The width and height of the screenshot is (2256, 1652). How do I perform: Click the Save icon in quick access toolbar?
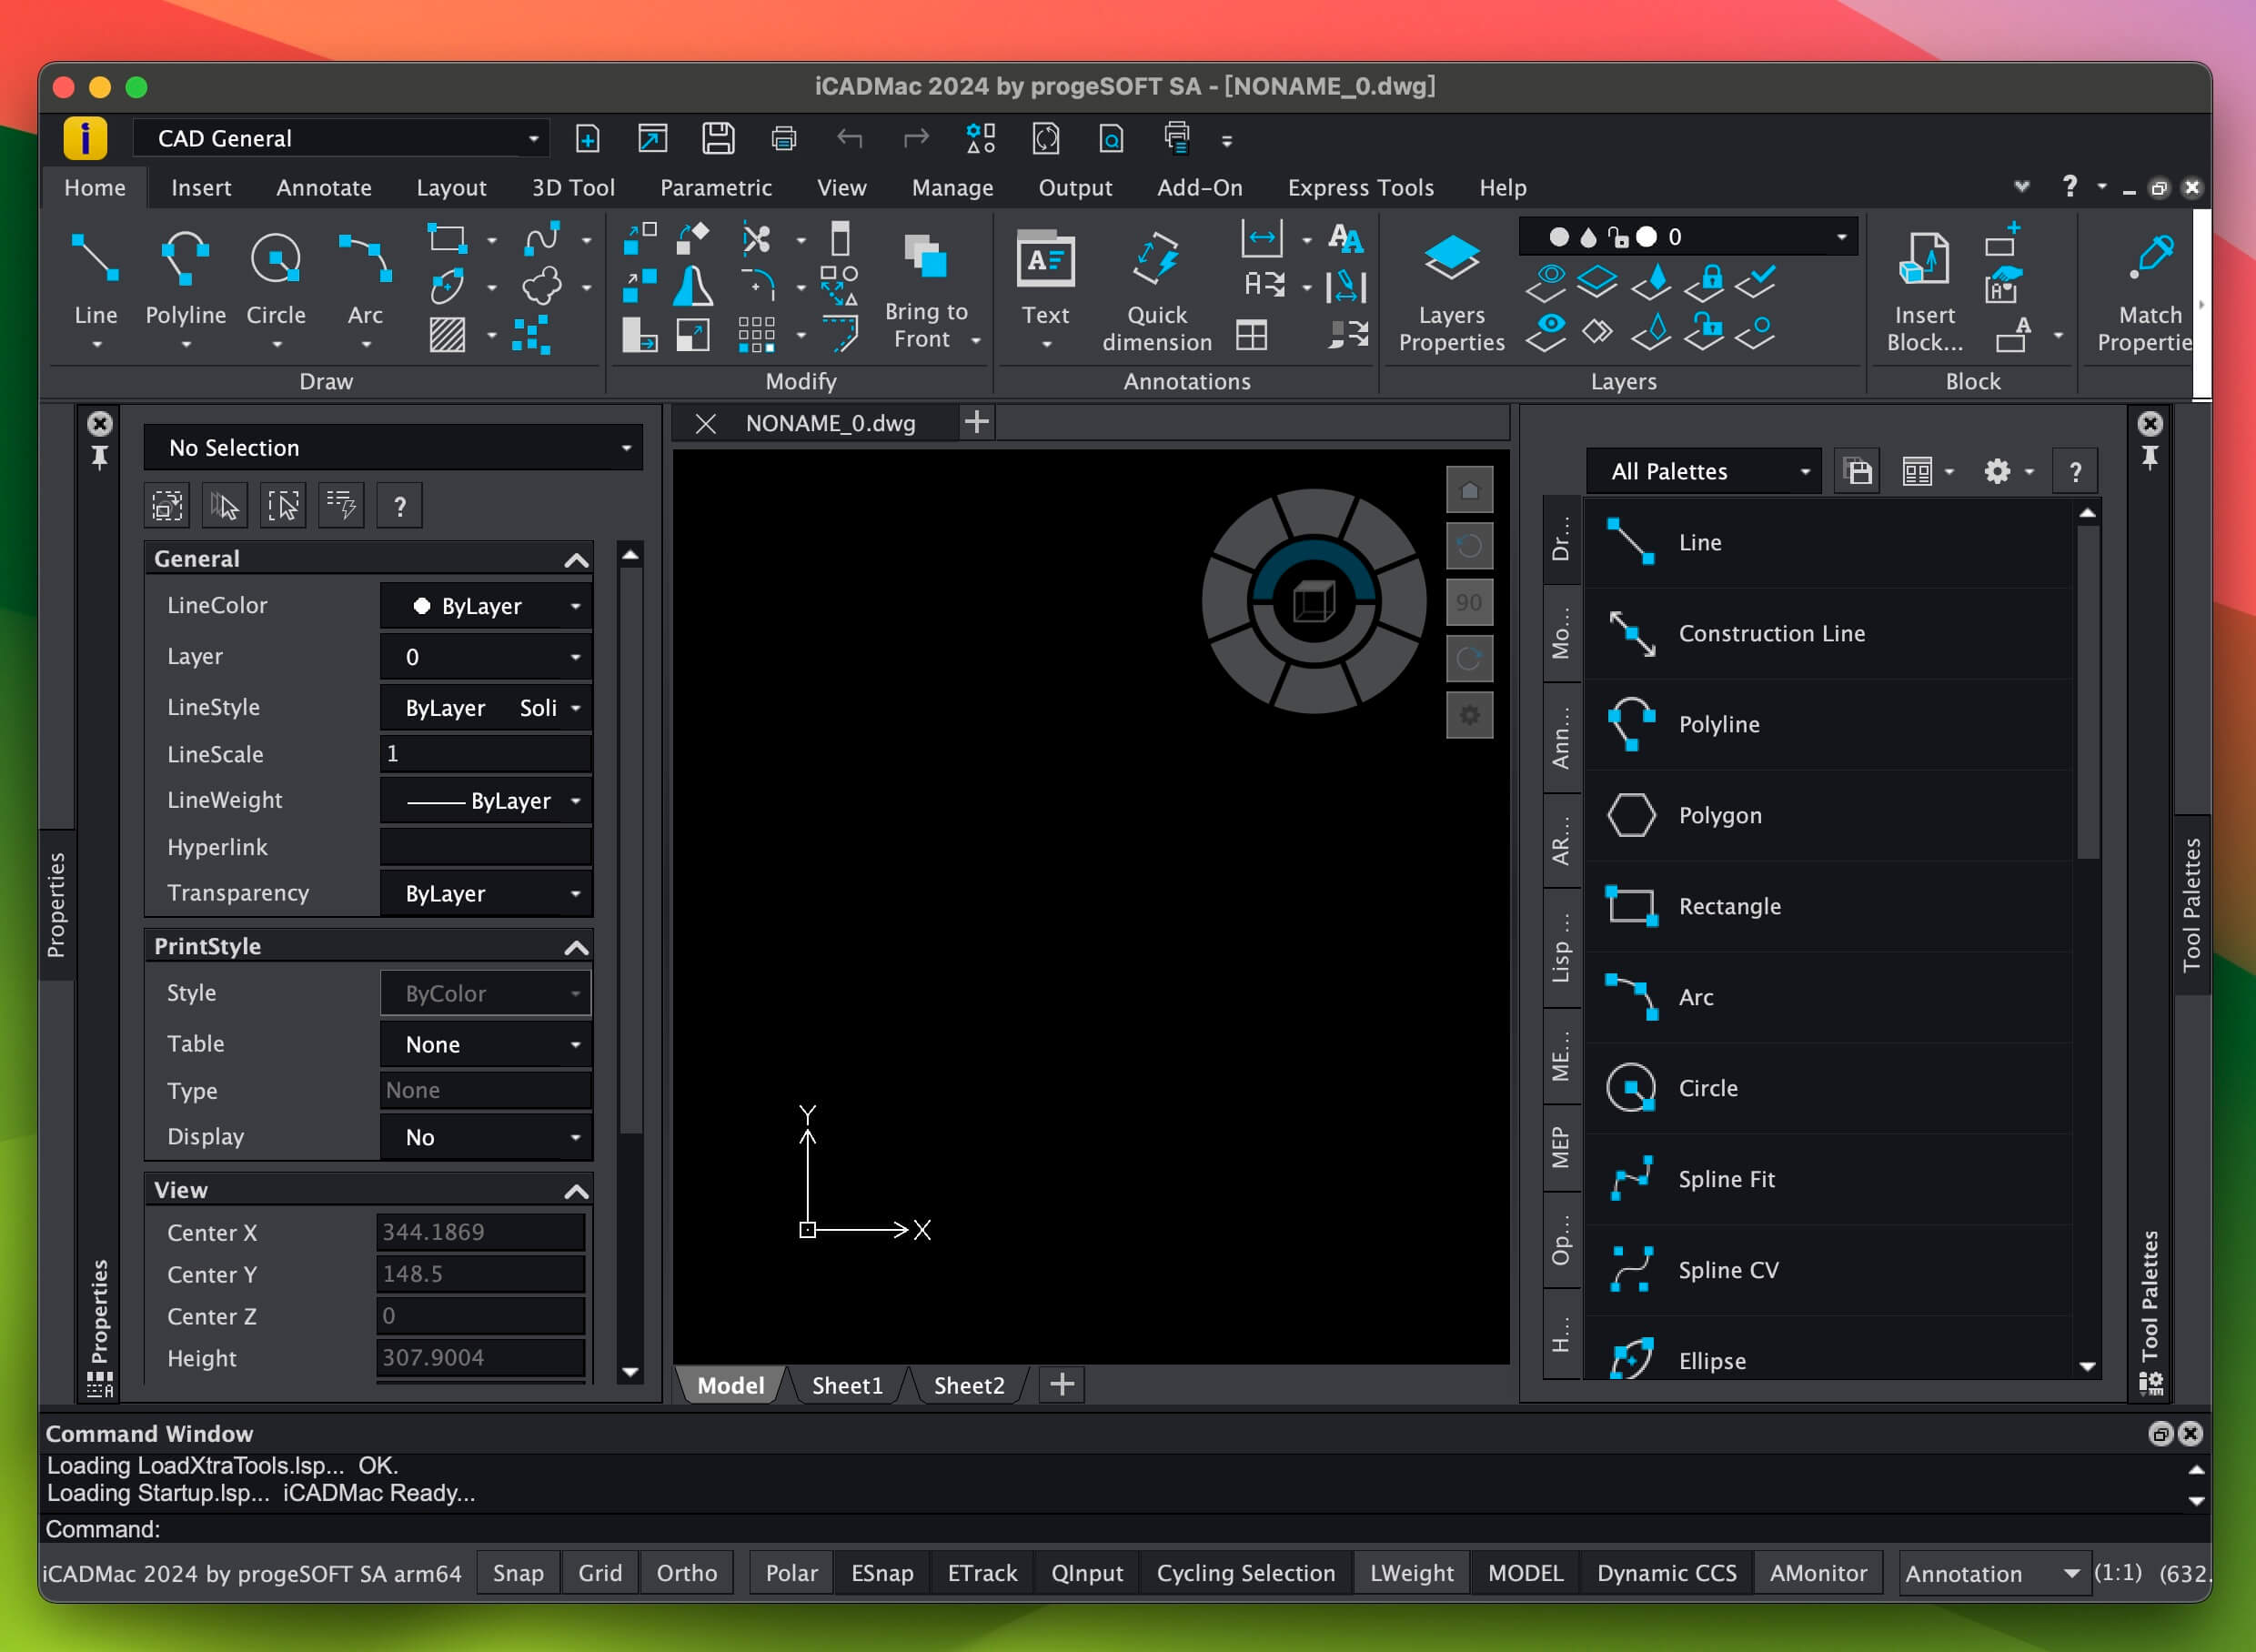(718, 138)
